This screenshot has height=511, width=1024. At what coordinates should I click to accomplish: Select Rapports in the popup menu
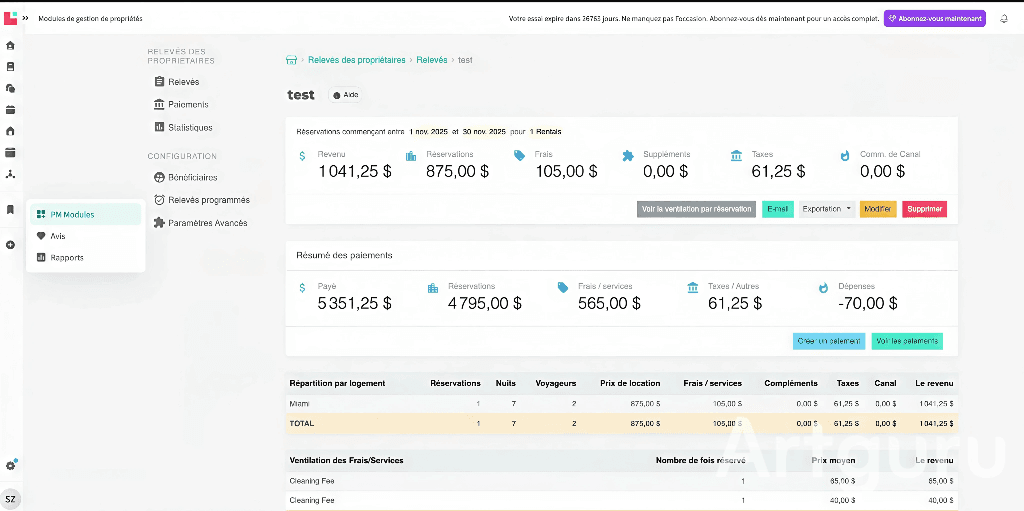(x=85, y=257)
